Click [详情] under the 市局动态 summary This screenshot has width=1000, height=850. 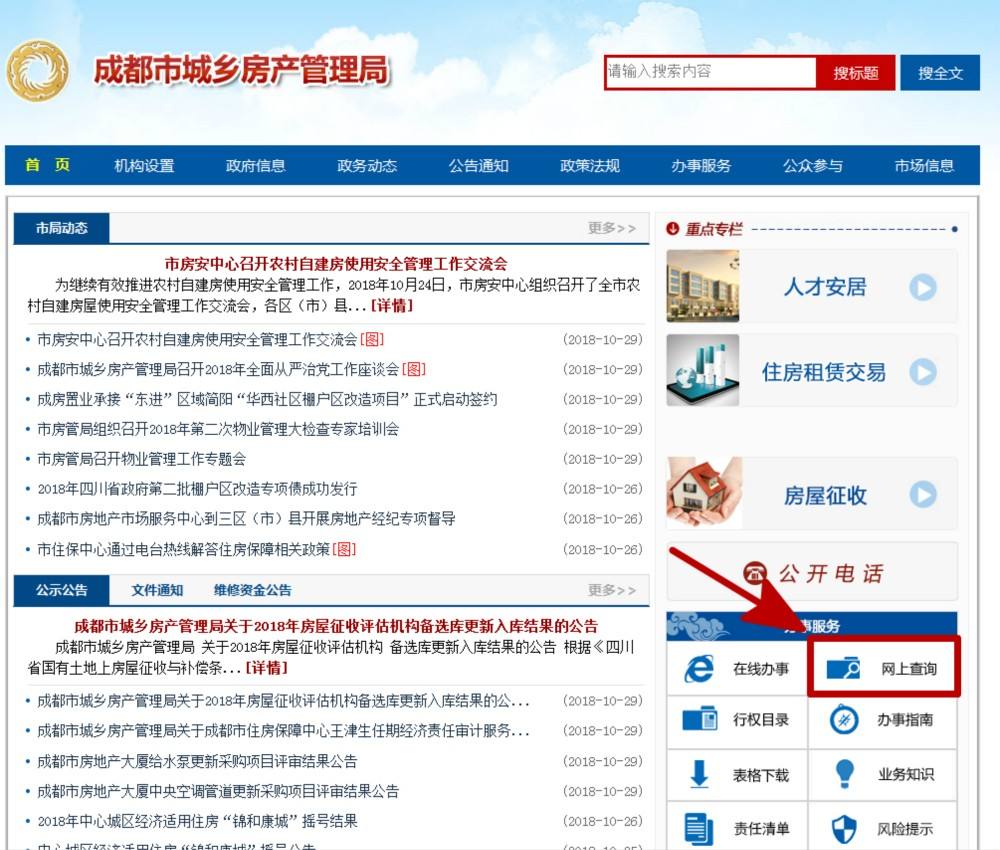point(392,305)
